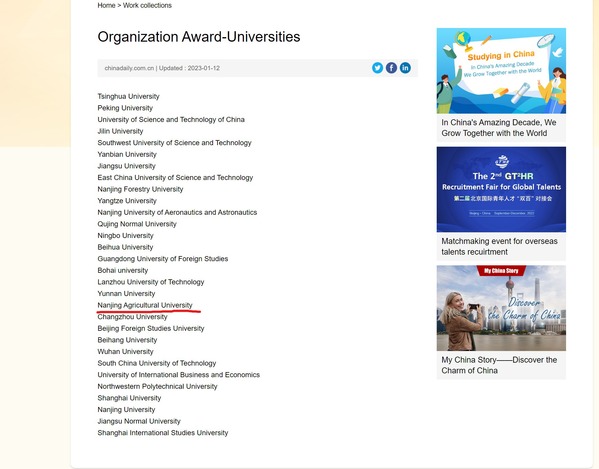Open Matchmaking event for overseas talents link
This screenshot has width=599, height=469.
pyautogui.click(x=499, y=247)
